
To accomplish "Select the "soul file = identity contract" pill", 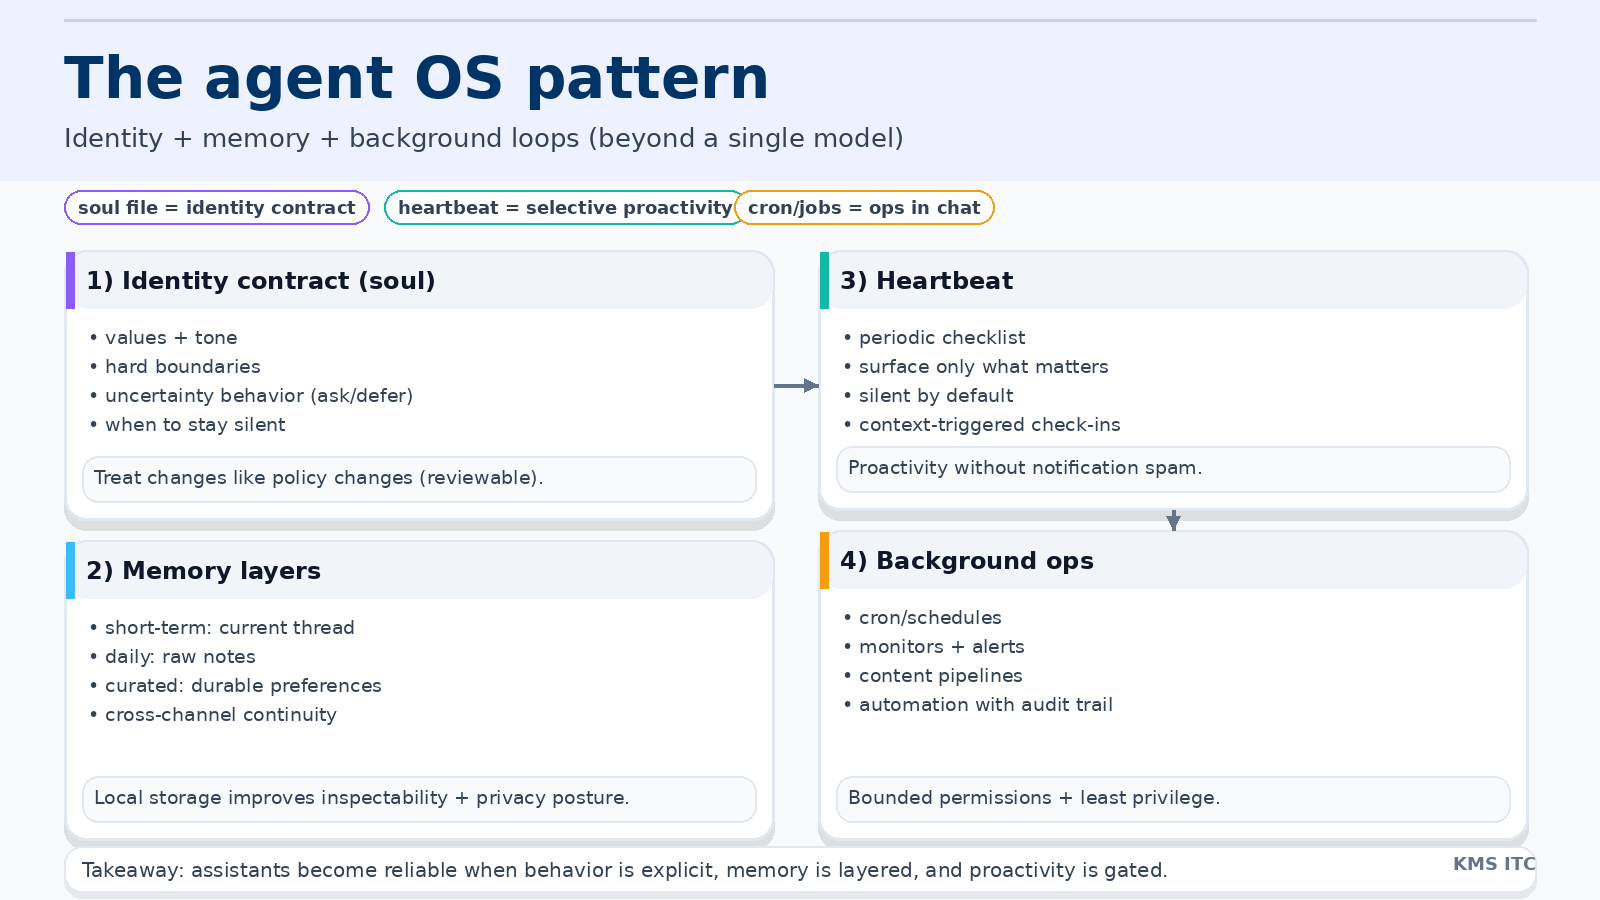I will point(216,208).
